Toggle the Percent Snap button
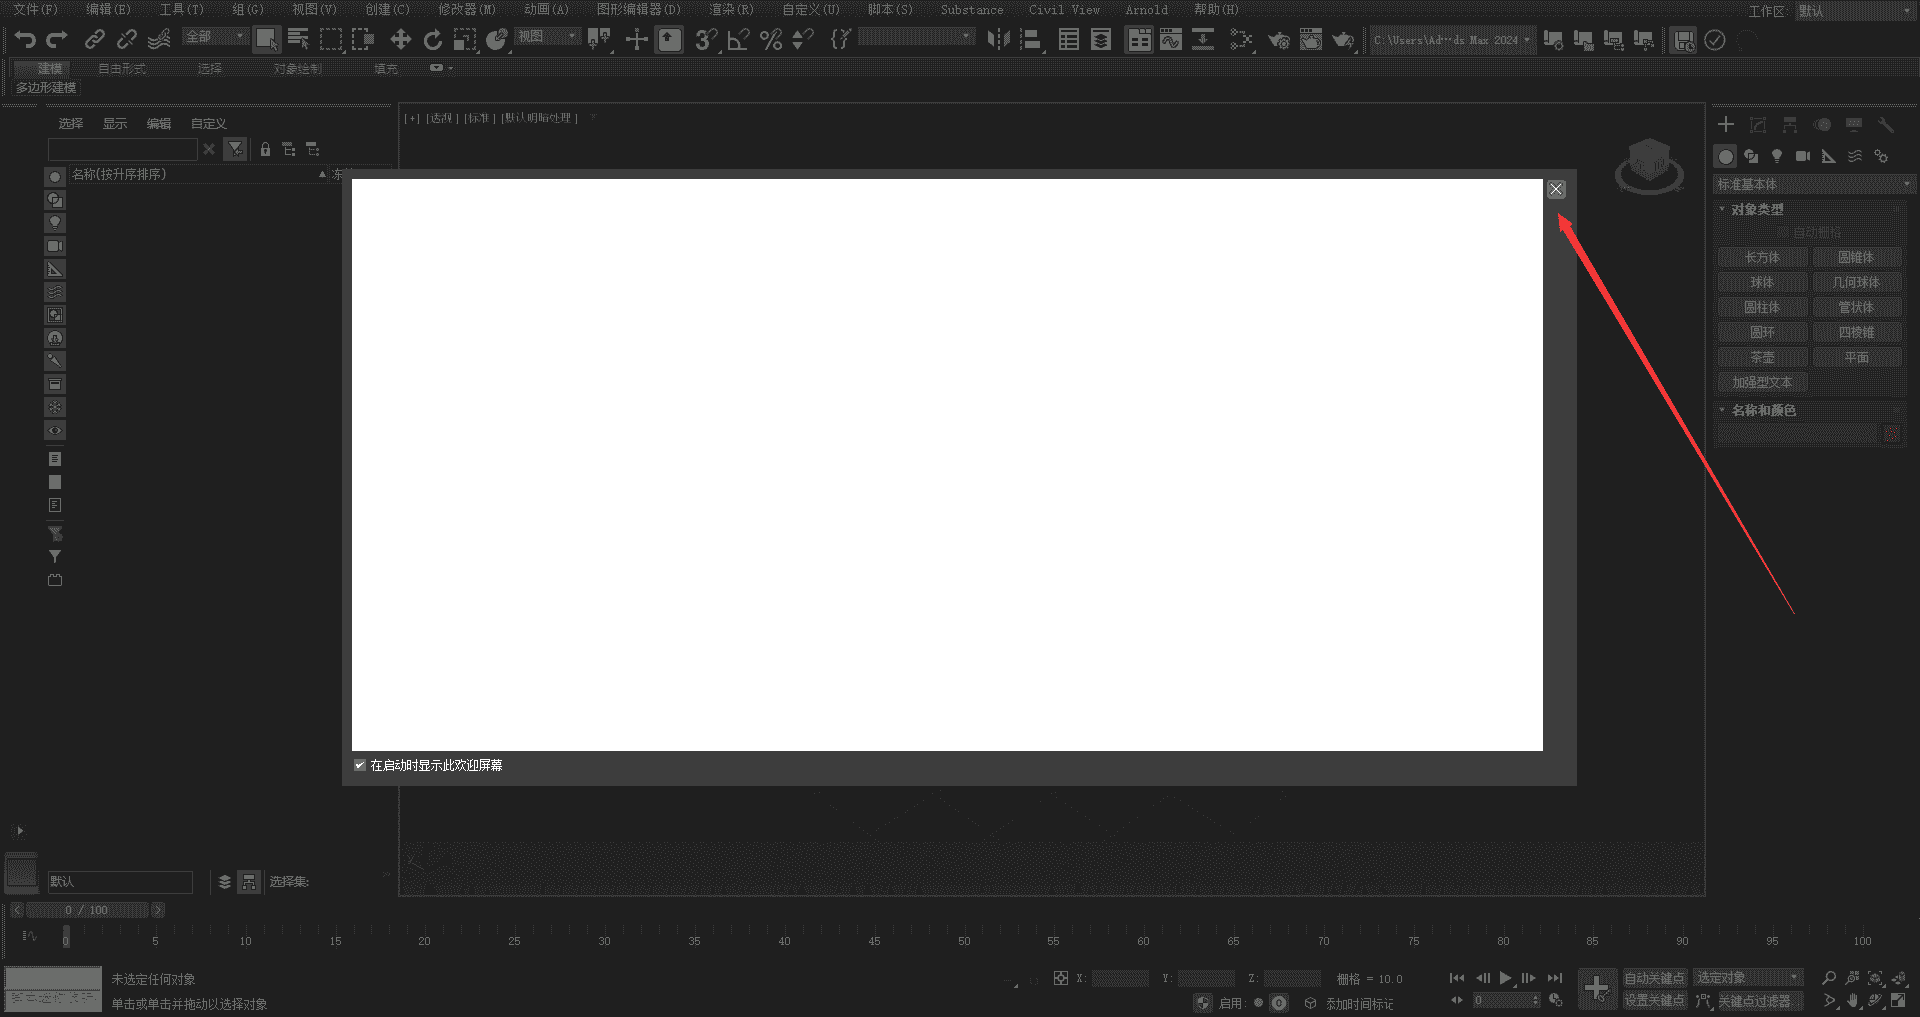This screenshot has width=1920, height=1017. coord(770,39)
